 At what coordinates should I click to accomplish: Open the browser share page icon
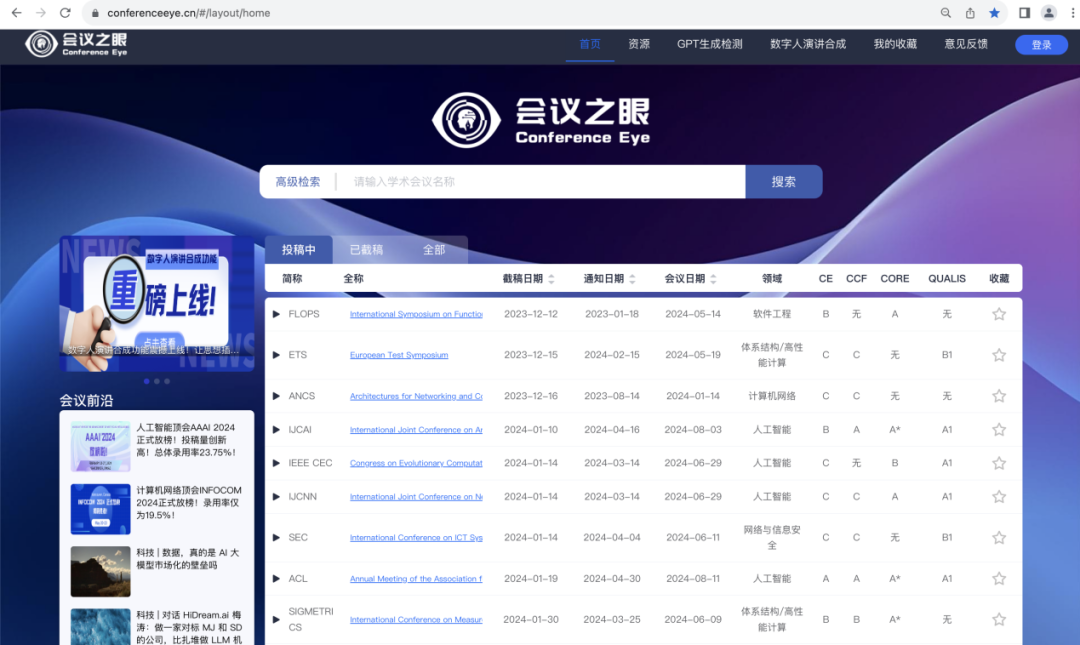970,13
